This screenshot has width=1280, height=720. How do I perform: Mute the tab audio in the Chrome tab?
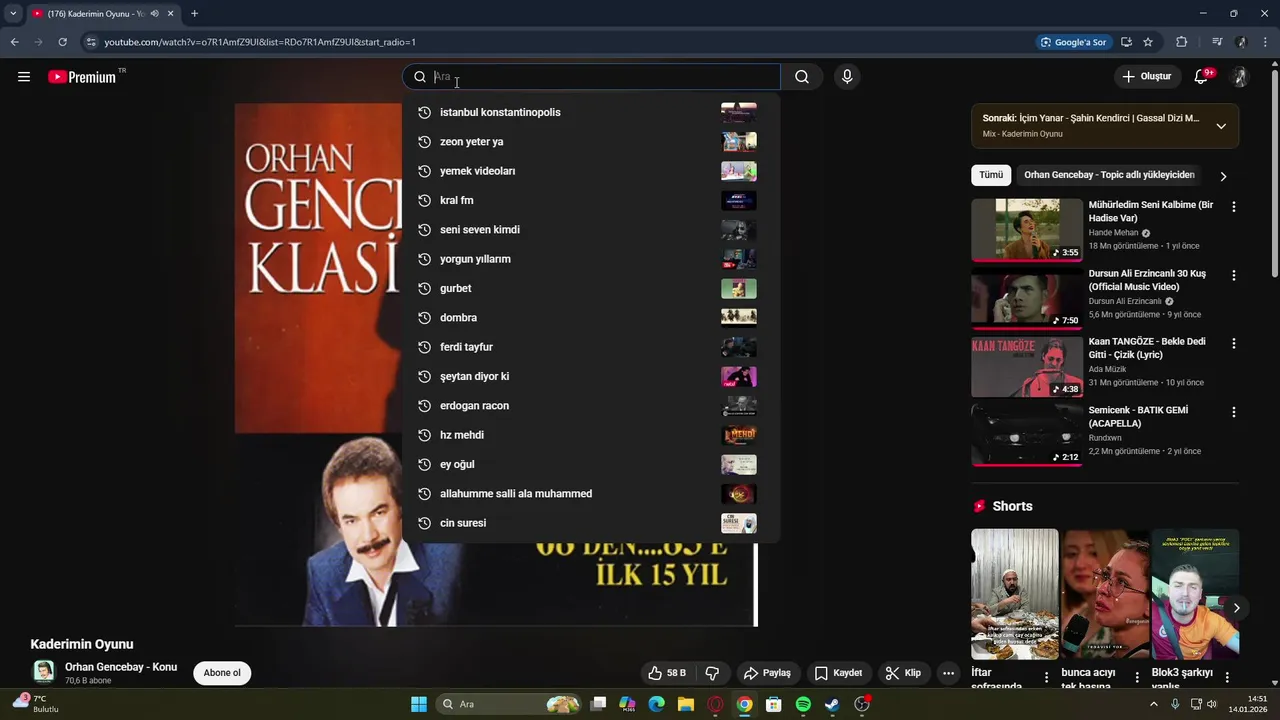coord(154,14)
